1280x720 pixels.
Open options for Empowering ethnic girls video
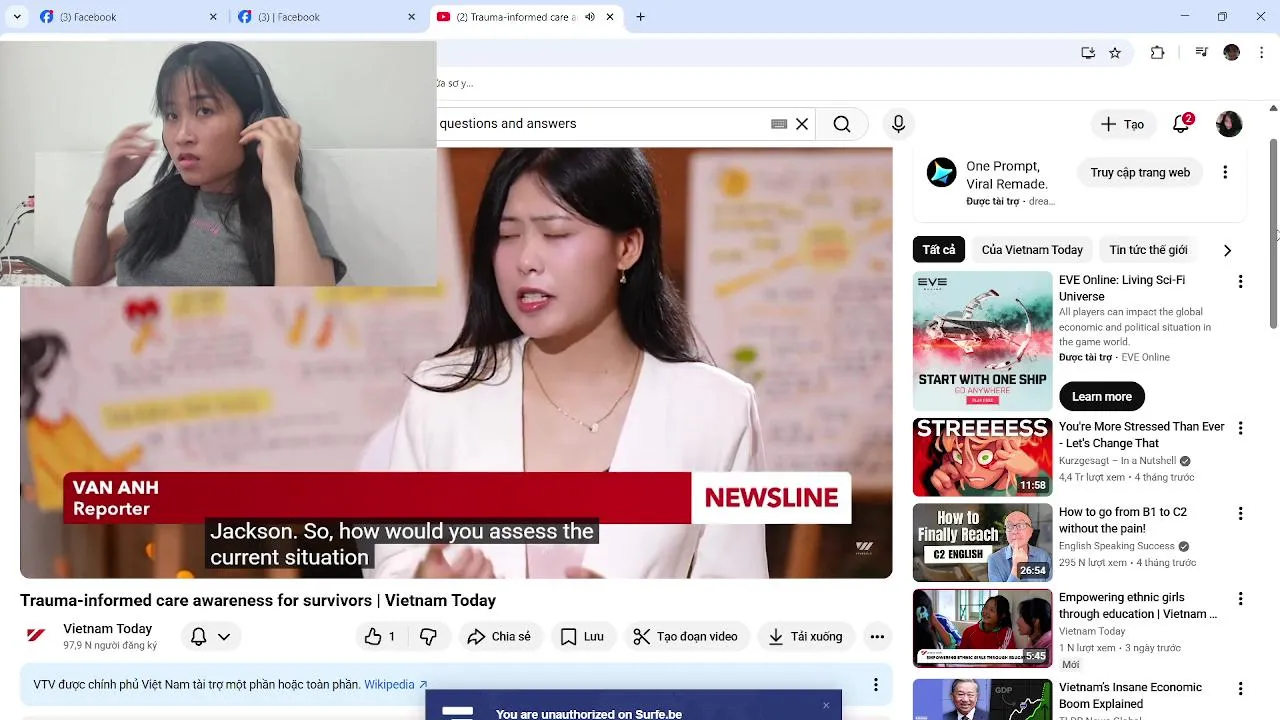point(1240,599)
